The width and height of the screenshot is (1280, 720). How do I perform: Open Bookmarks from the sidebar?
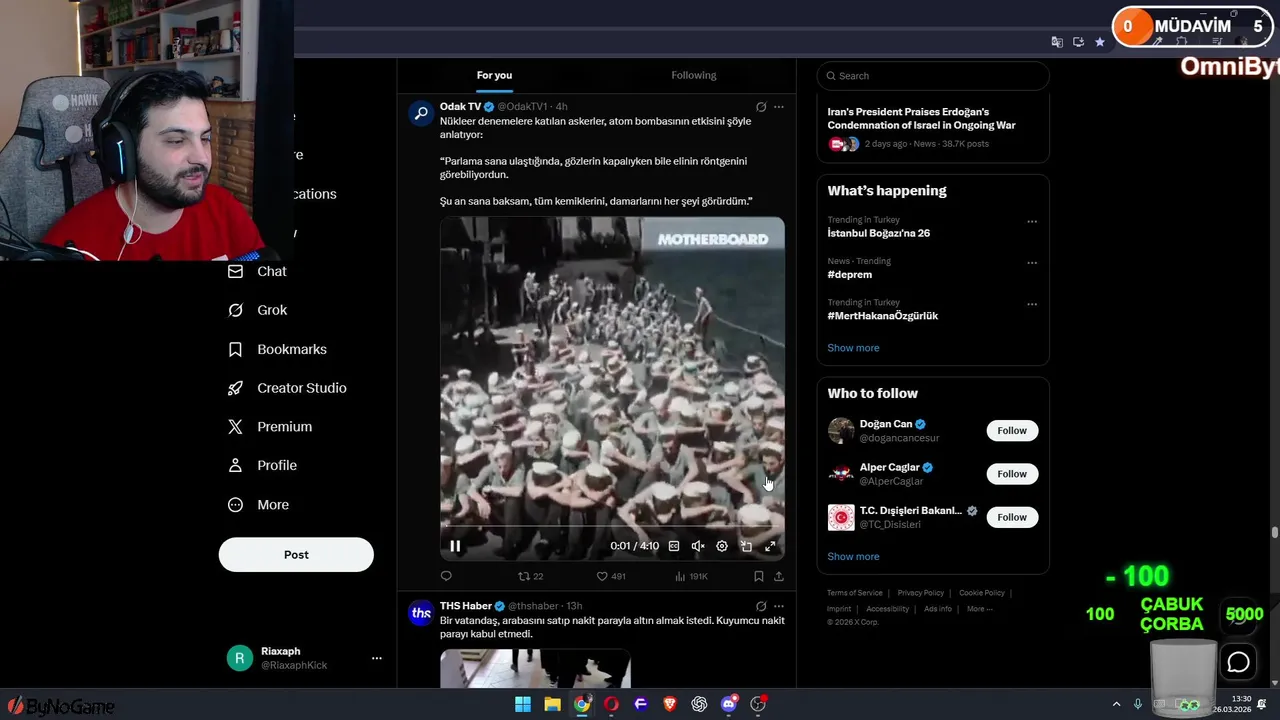(277, 349)
